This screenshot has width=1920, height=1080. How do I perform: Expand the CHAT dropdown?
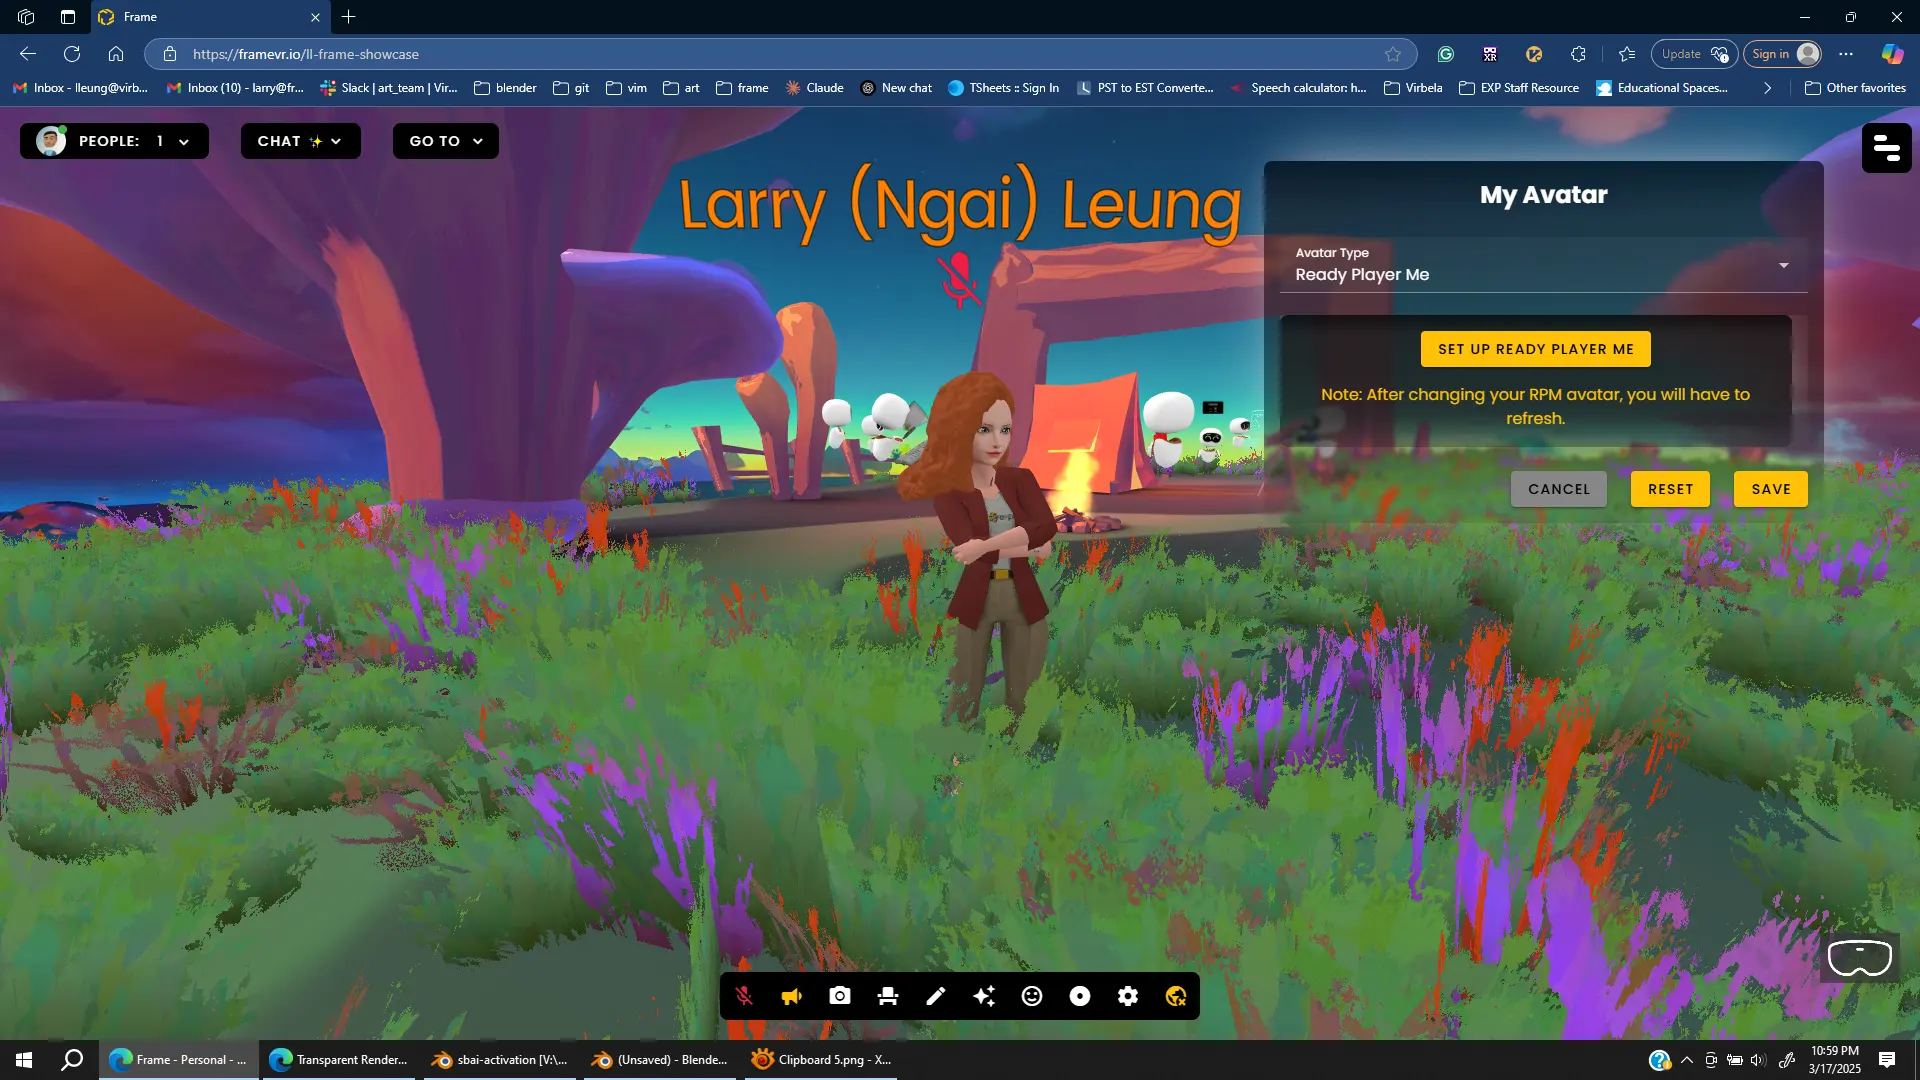click(x=300, y=141)
